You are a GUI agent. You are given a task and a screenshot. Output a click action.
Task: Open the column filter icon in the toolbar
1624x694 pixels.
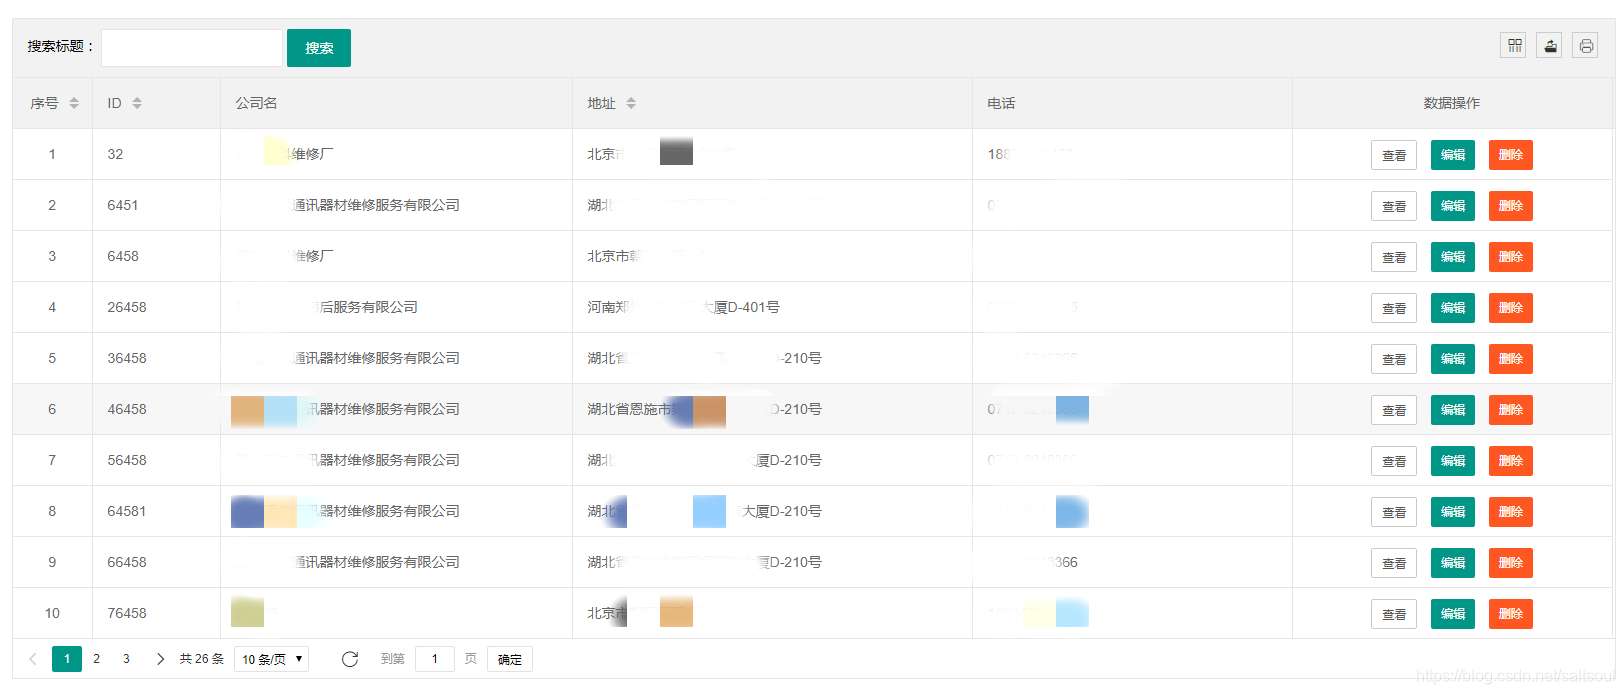click(x=1513, y=45)
